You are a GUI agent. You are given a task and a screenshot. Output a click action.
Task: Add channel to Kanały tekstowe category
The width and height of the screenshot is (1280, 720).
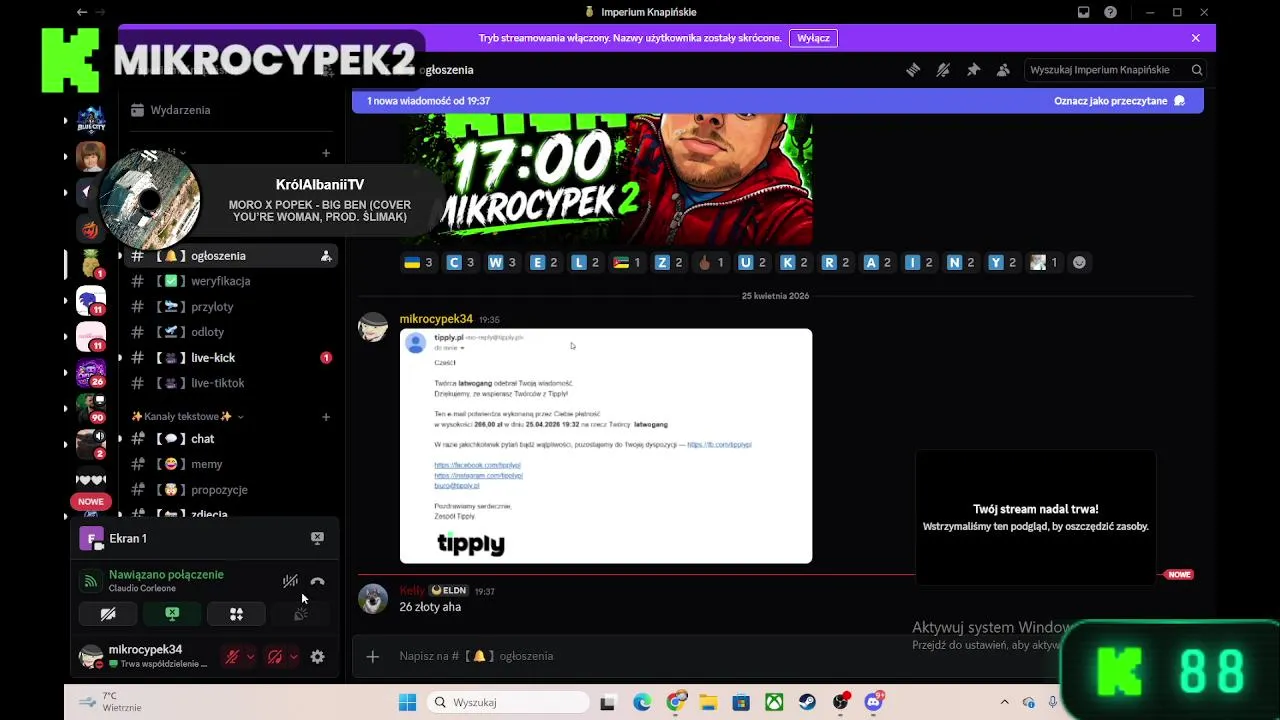tap(326, 417)
